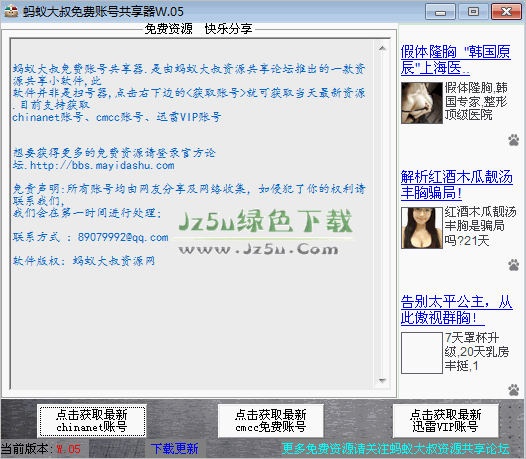This screenshot has height=459, width=526.
Task: Click the woman's photo thumbnail in the red wine ad
Action: point(422,228)
